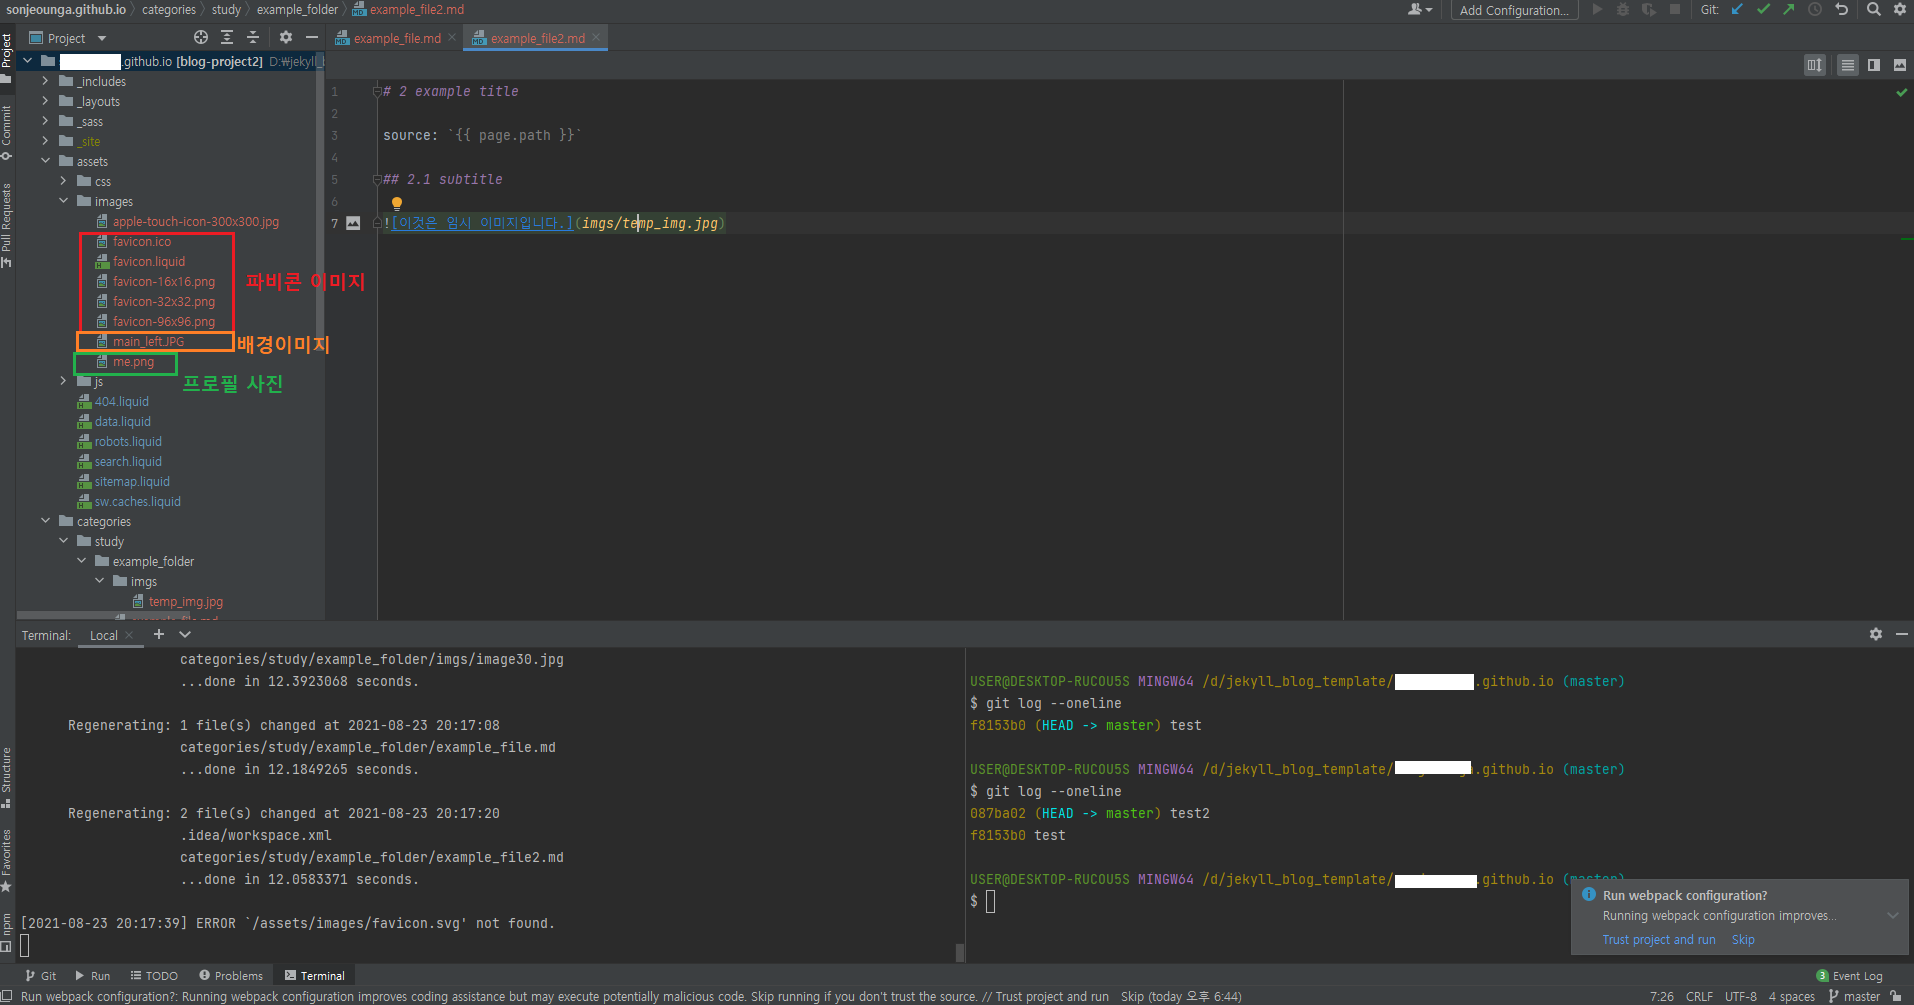
Task: Click Trust project and run link
Action: (x=1658, y=940)
